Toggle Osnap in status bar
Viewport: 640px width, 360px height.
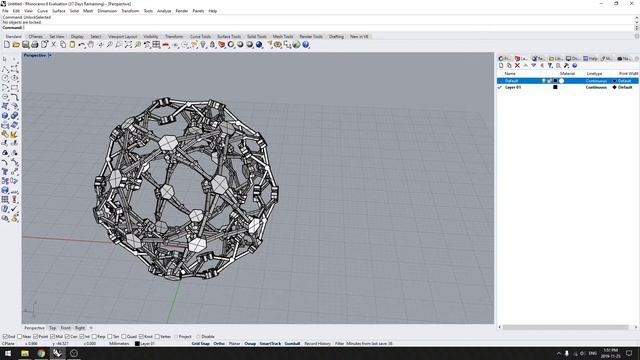(250, 344)
